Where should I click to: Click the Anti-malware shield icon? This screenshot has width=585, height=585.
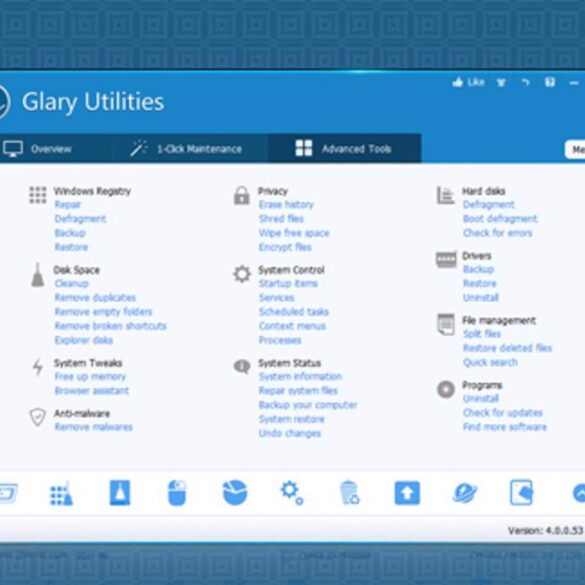click(38, 417)
